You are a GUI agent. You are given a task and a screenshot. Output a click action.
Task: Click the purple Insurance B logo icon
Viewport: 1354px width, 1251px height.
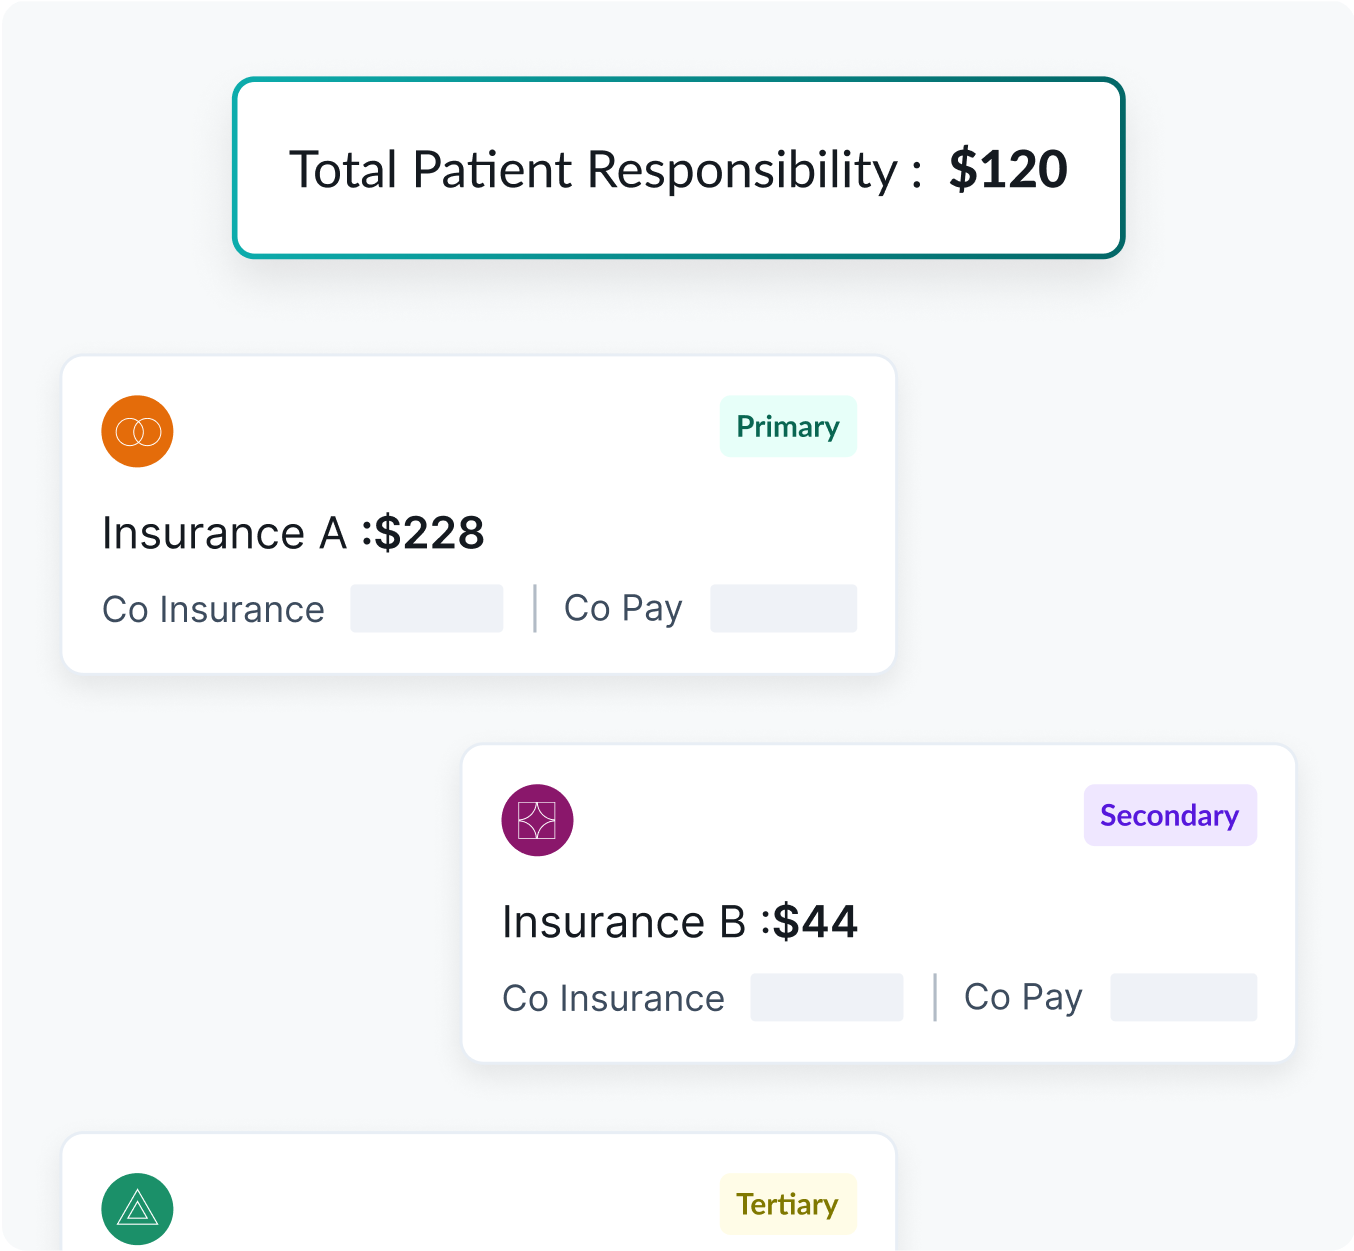pyautogui.click(x=537, y=820)
